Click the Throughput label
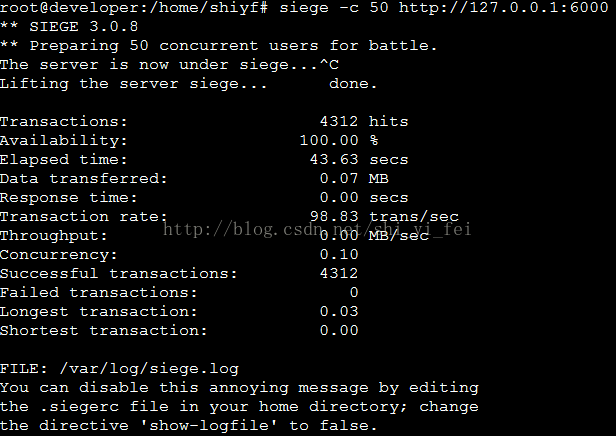This screenshot has height=436, width=616. click(x=53, y=236)
